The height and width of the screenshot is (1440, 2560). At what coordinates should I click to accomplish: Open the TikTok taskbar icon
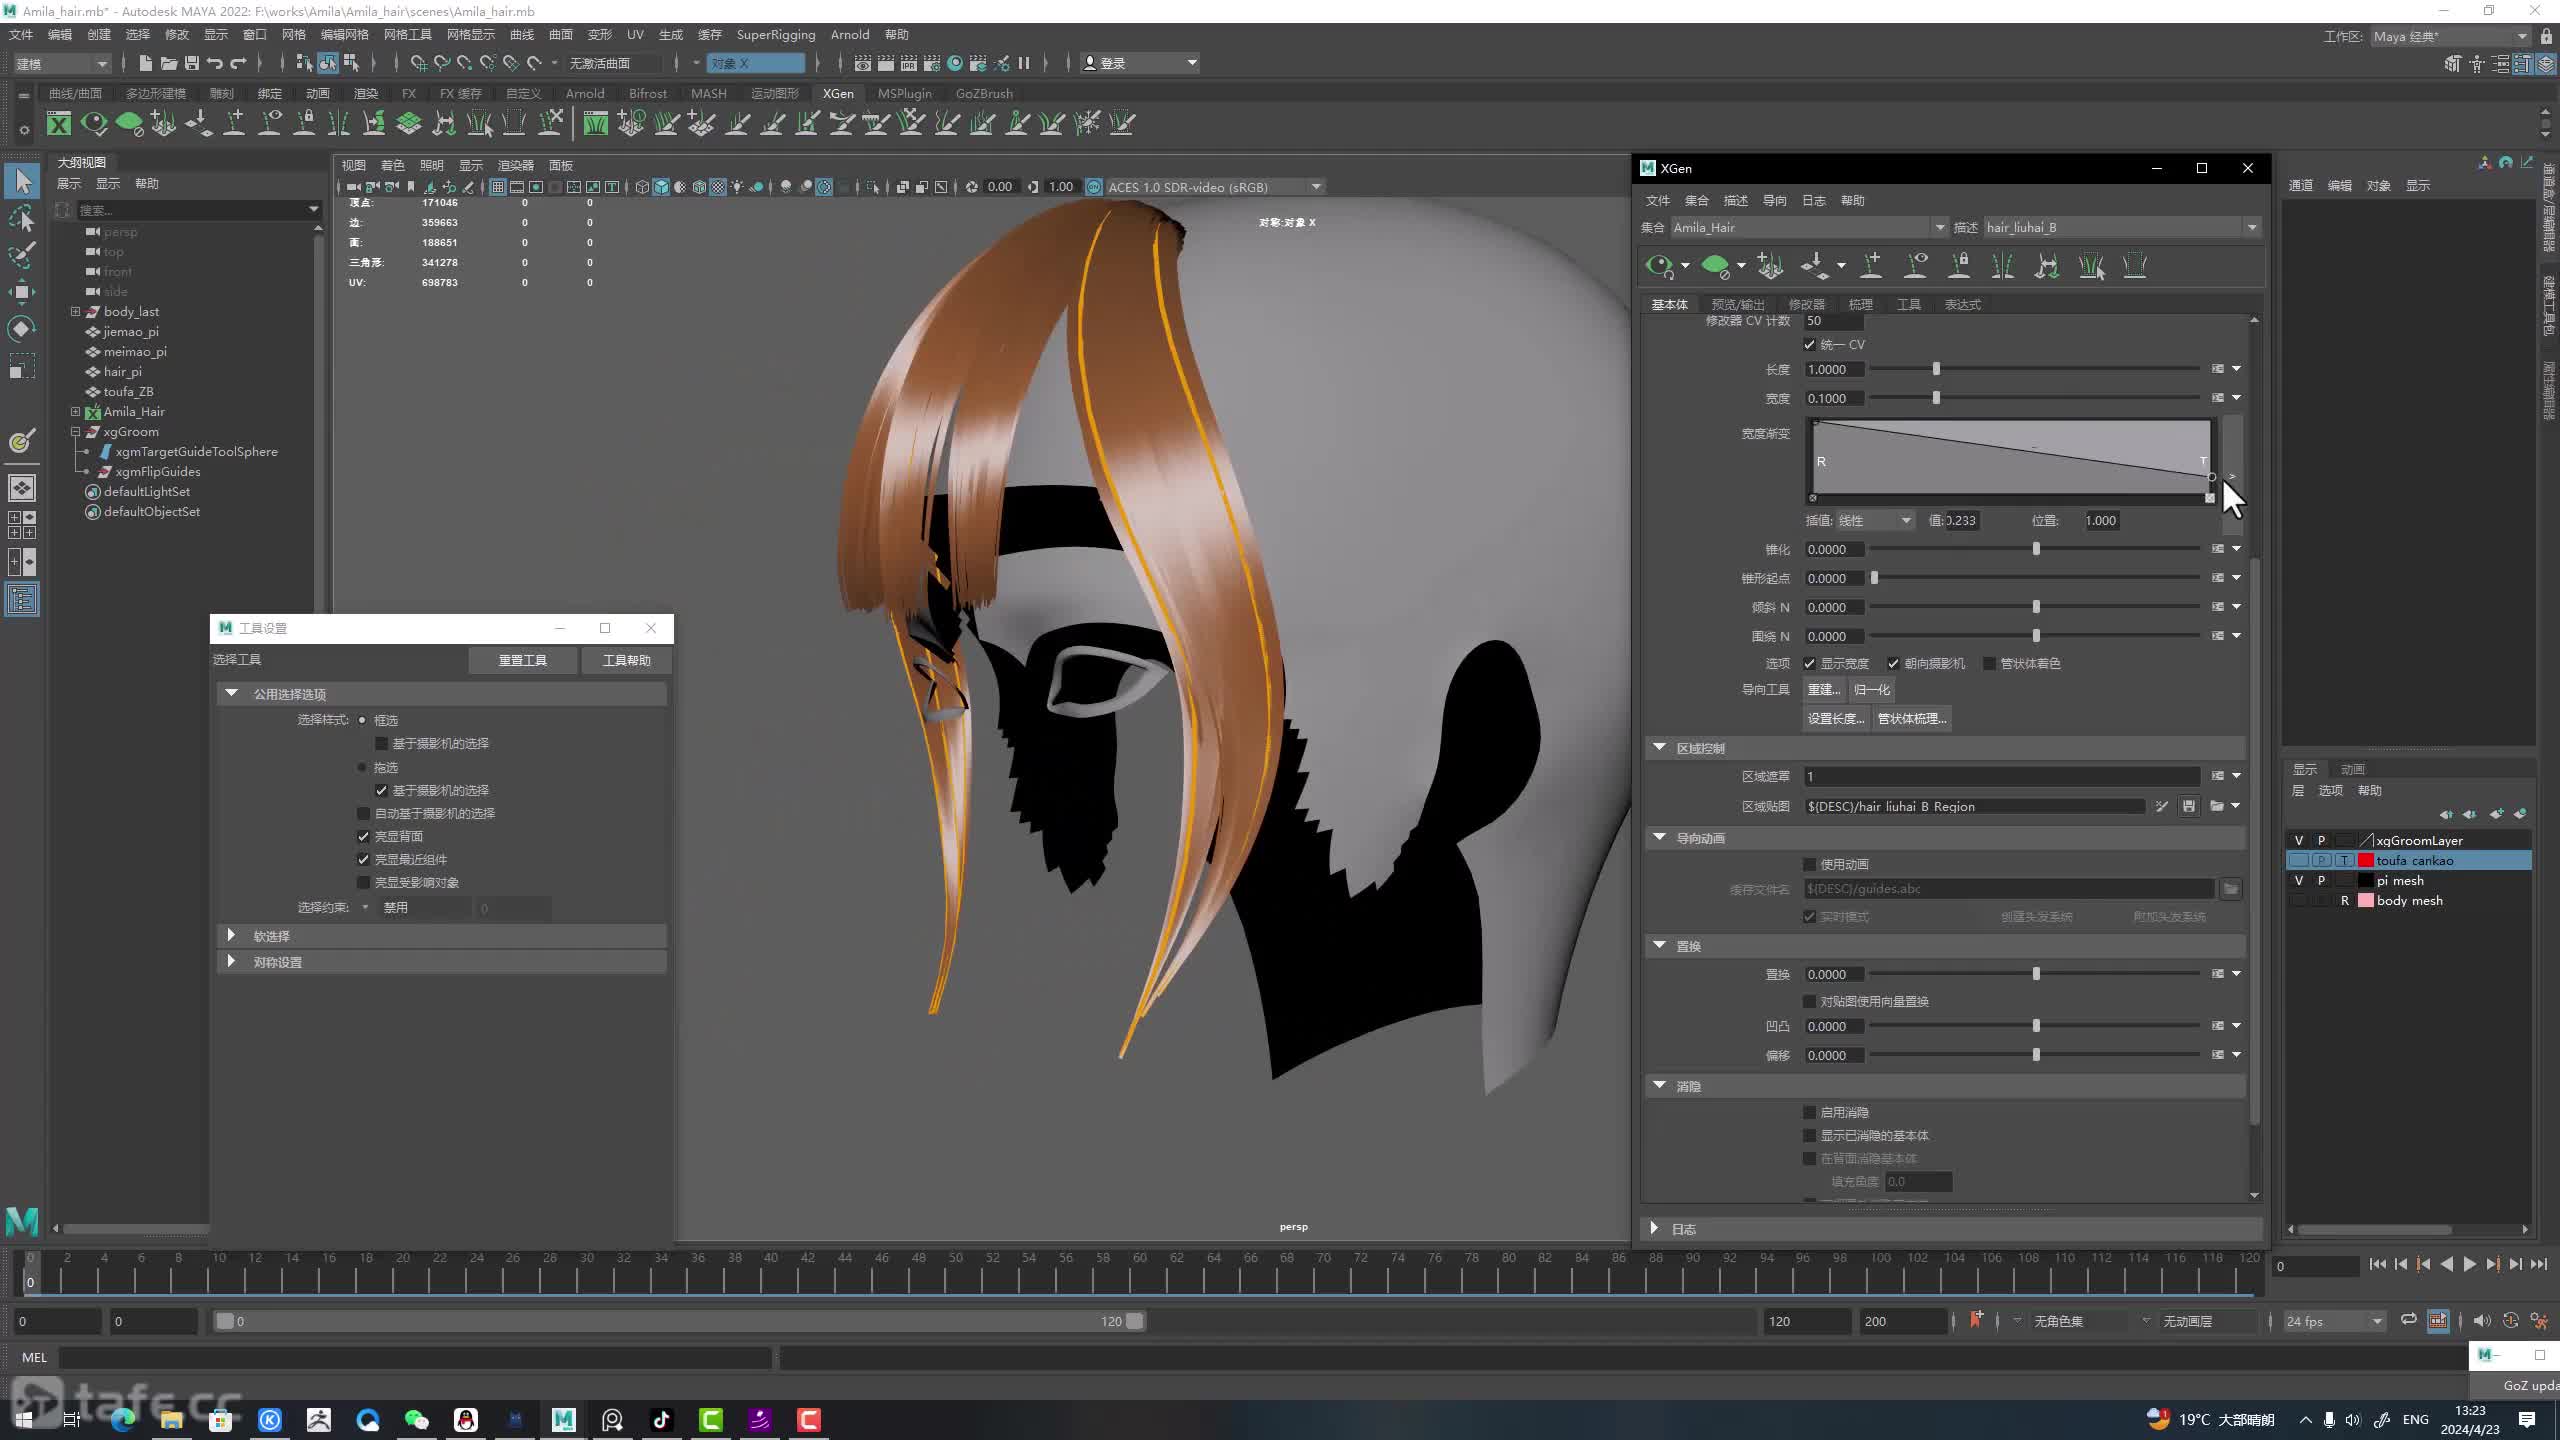coord(662,1420)
